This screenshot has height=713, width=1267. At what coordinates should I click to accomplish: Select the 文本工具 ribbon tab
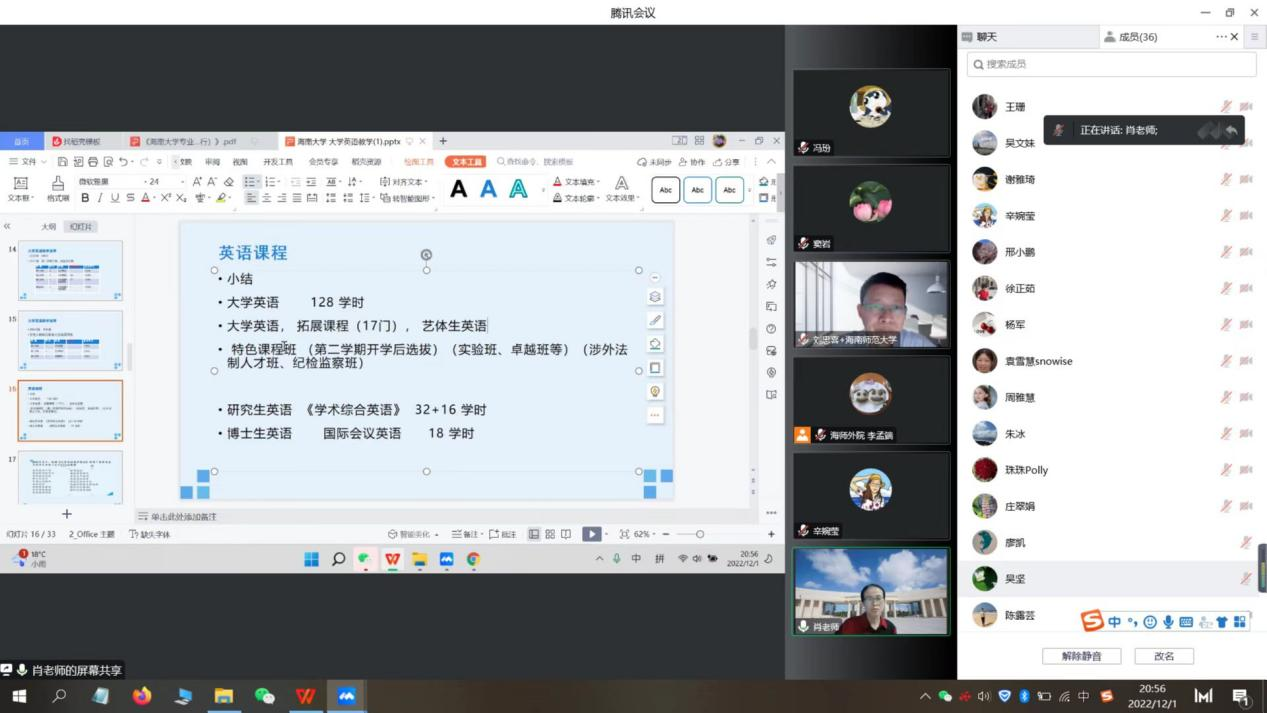point(466,162)
